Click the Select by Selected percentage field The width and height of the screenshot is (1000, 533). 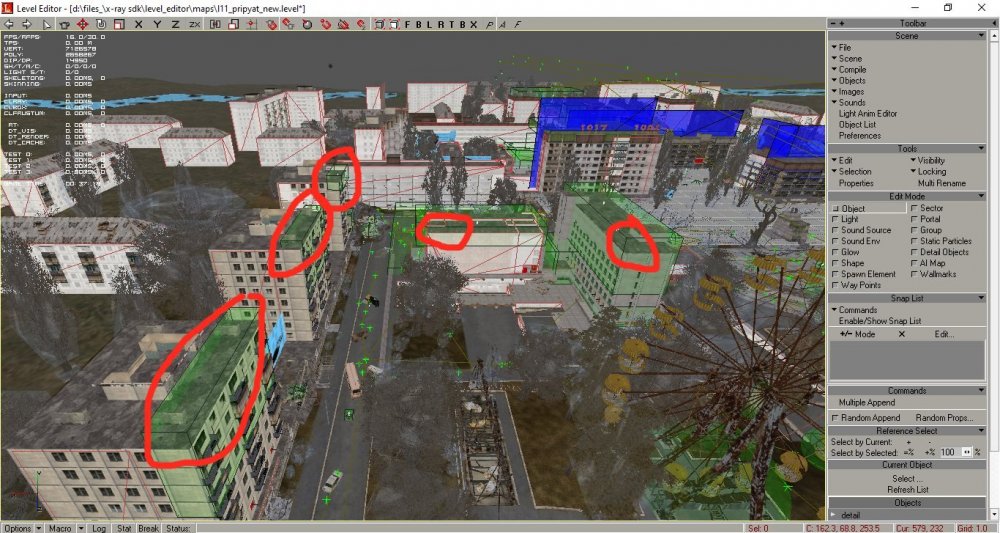[x=948, y=453]
